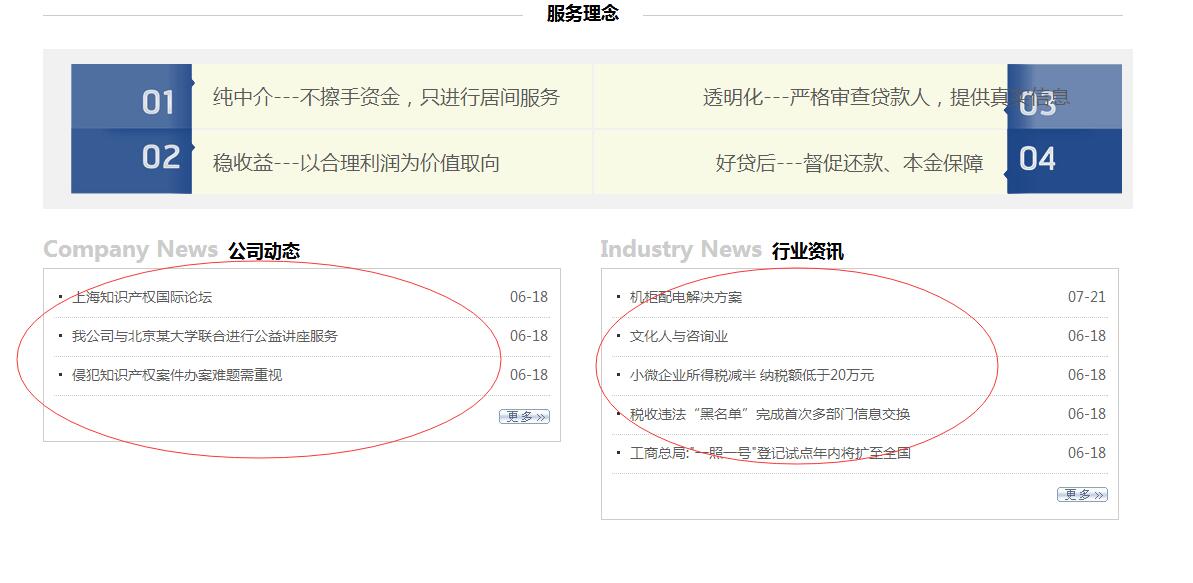Open industry article 文化人与咨询业
The image size is (1193, 583).
tap(679, 336)
